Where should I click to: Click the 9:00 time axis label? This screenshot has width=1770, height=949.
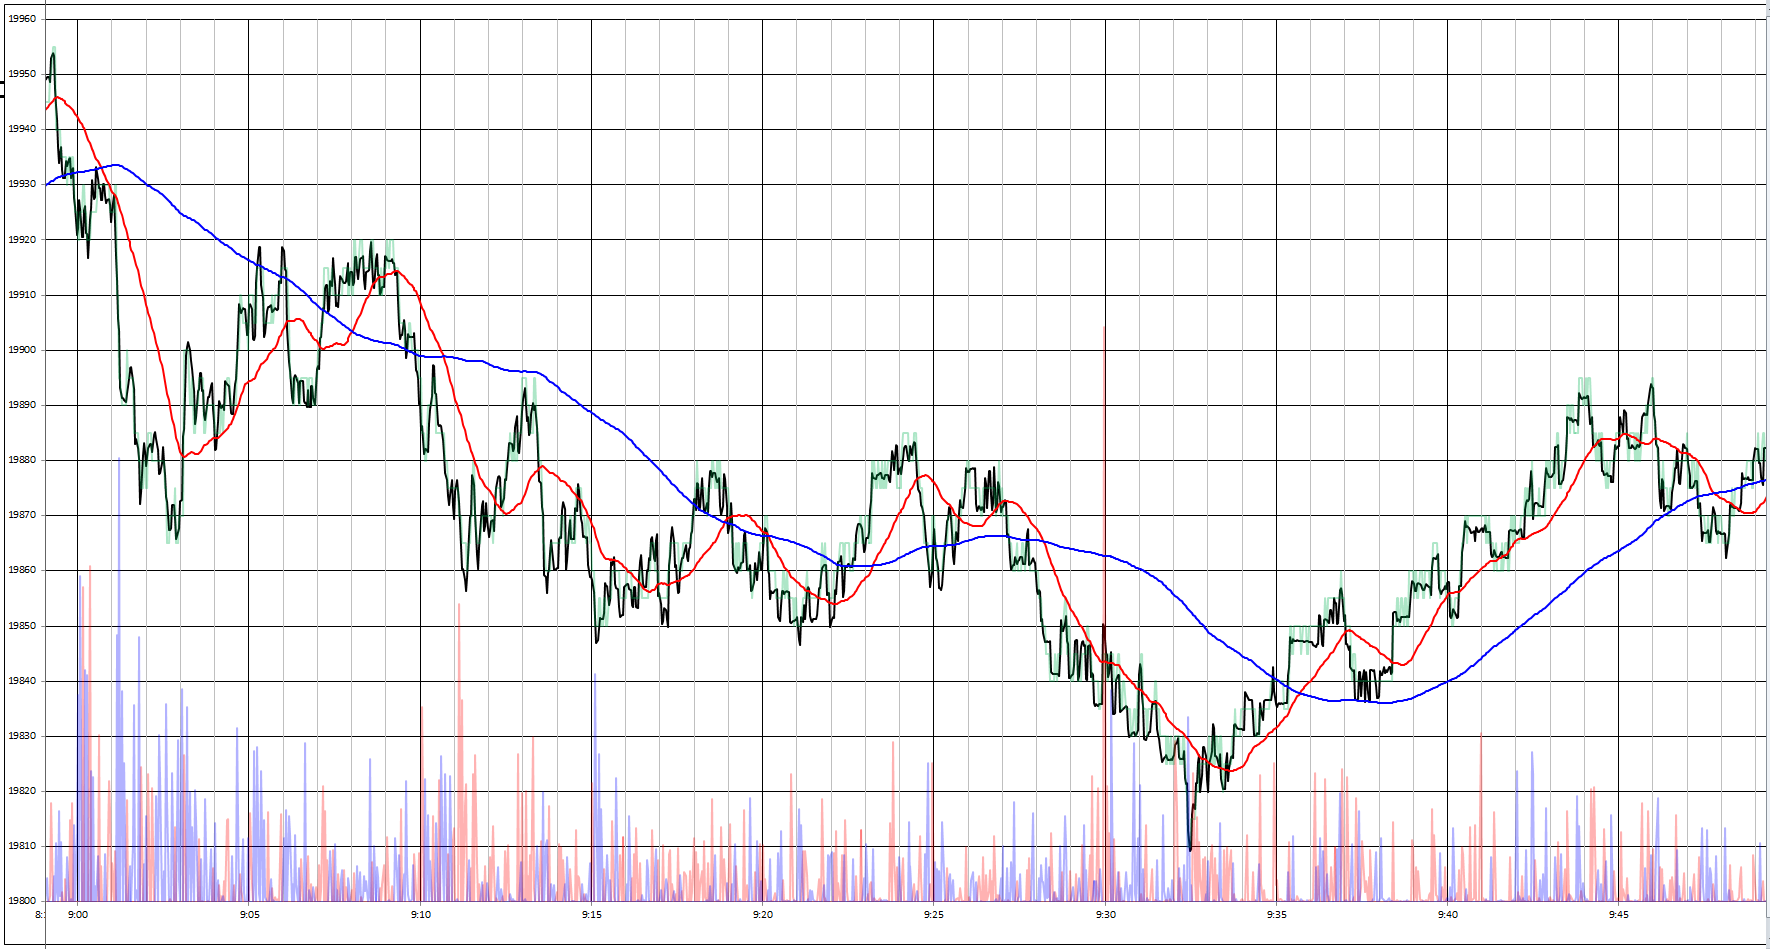click(78, 914)
